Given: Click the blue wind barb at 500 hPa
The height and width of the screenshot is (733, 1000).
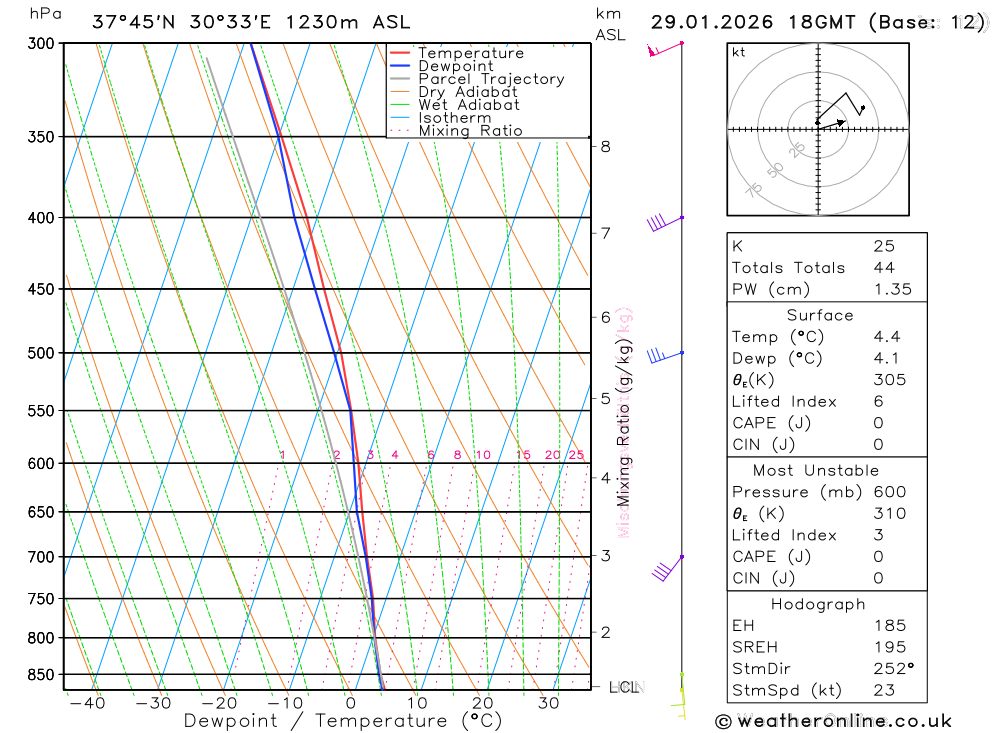Looking at the screenshot, I should [x=665, y=356].
